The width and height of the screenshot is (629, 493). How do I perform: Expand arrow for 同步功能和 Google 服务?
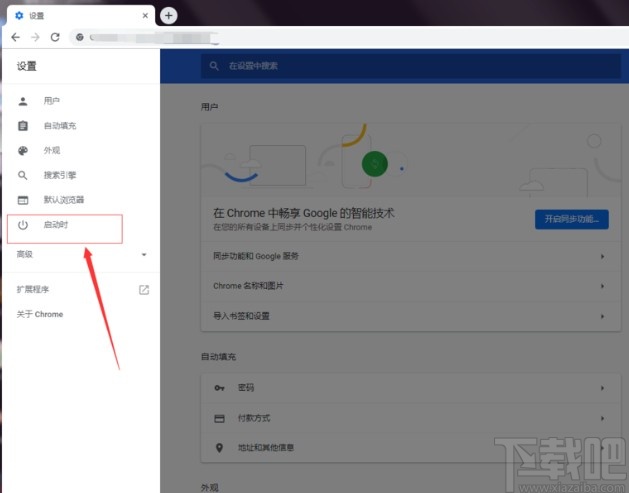(602, 256)
